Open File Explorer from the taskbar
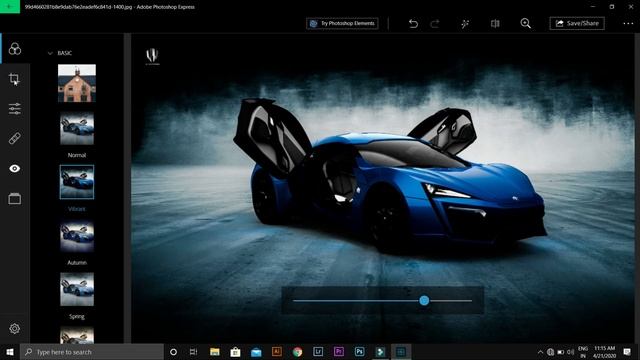Viewport: 640px width, 360px height. 215,352
